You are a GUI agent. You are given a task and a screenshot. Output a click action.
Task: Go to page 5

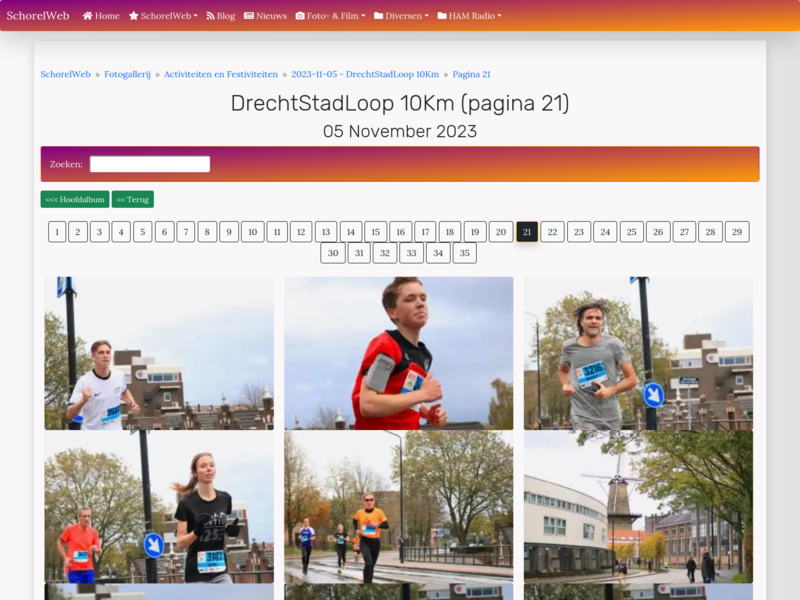(x=143, y=232)
